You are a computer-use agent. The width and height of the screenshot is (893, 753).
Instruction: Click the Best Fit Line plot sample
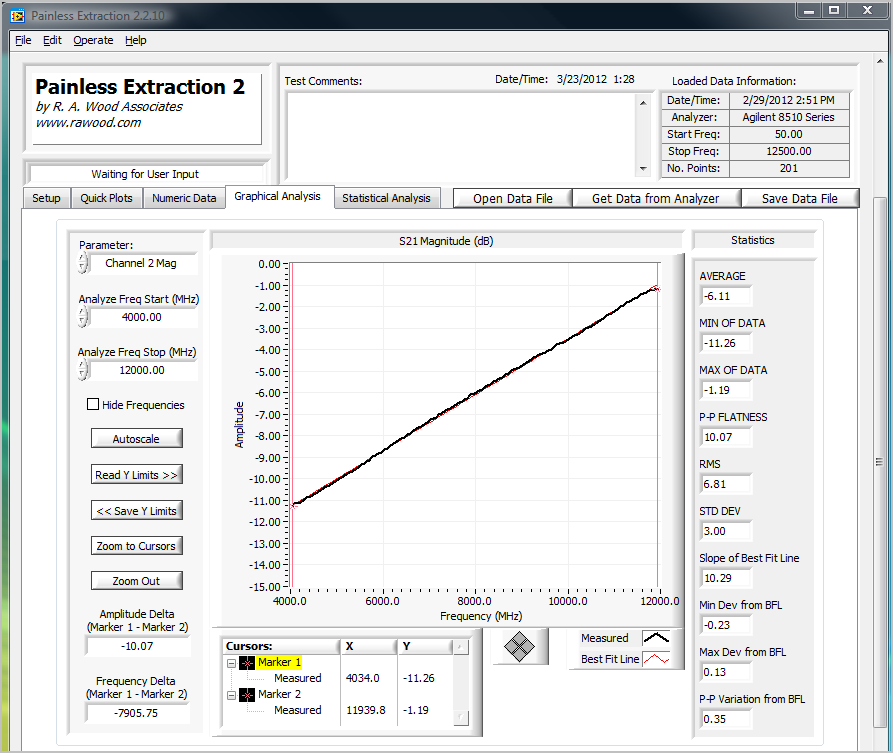[x=656, y=659]
